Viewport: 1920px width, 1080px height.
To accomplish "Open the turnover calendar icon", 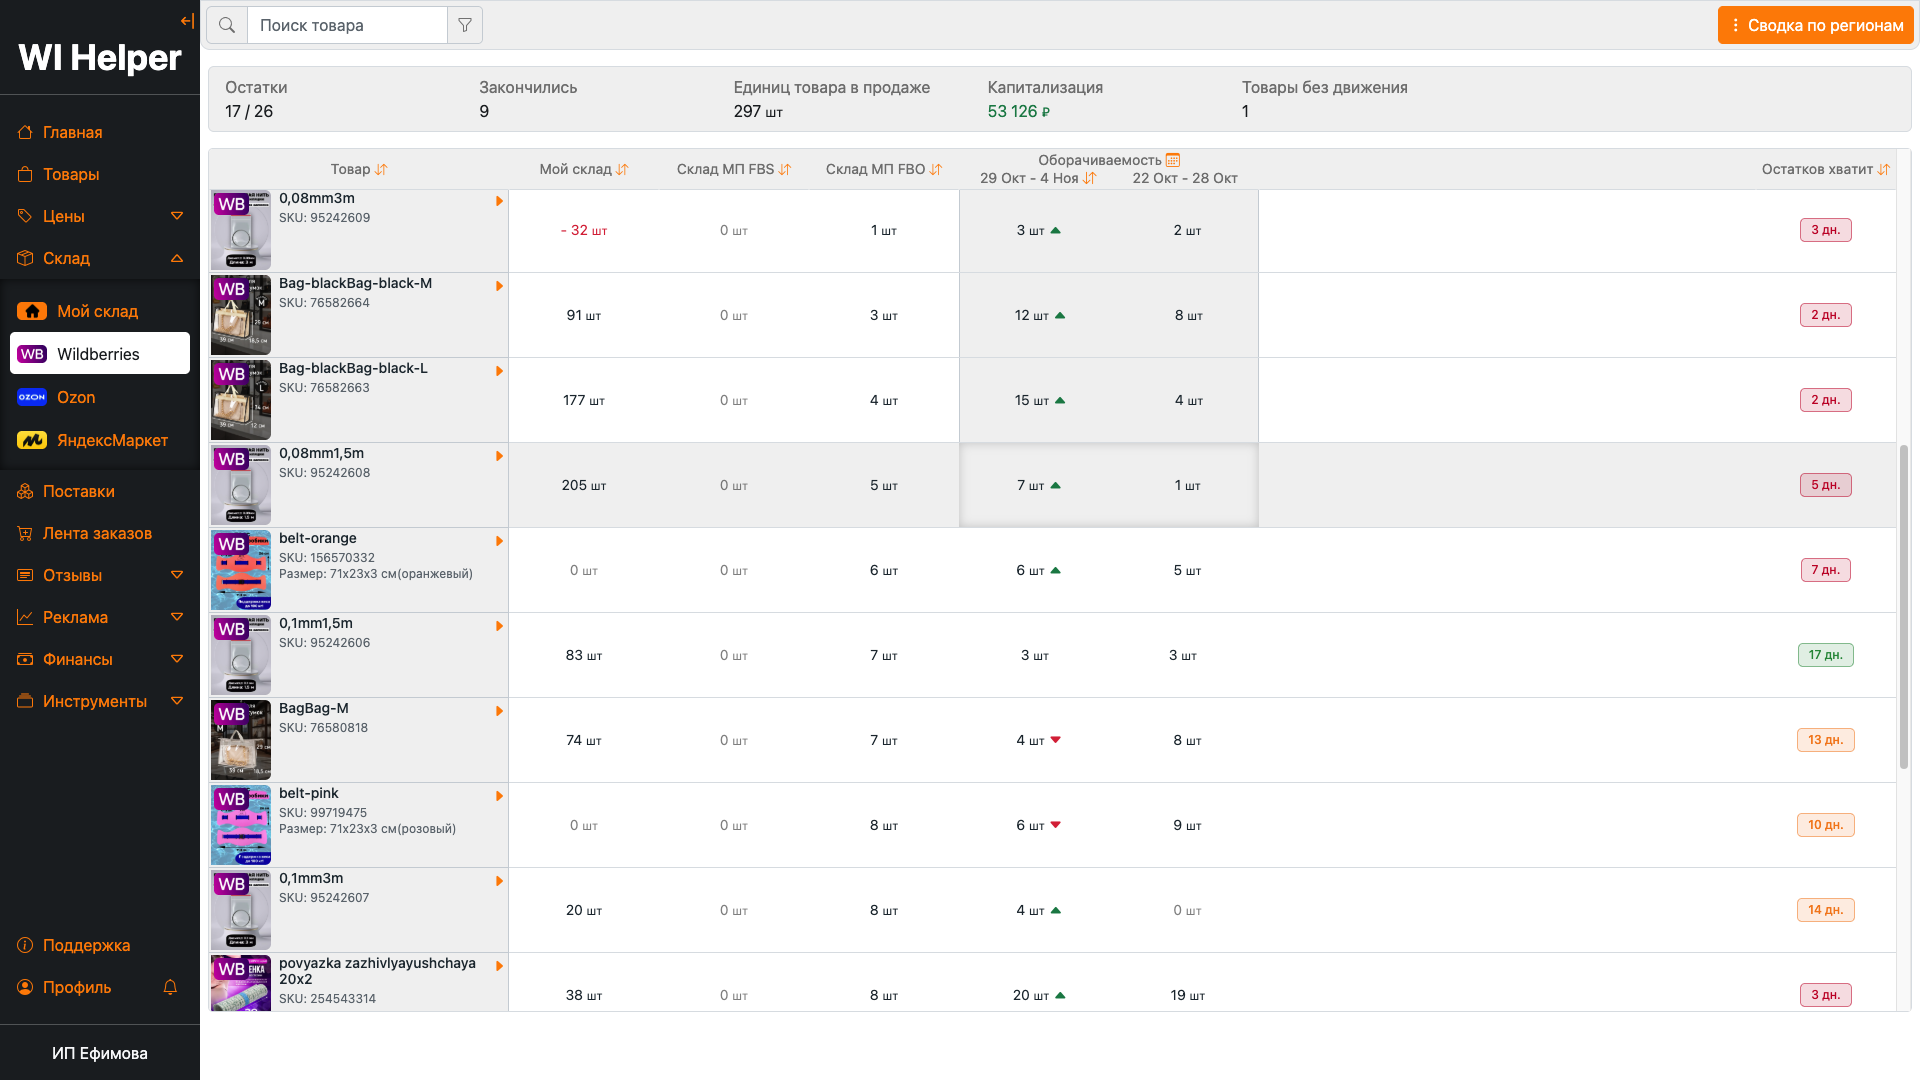I will pyautogui.click(x=1173, y=160).
